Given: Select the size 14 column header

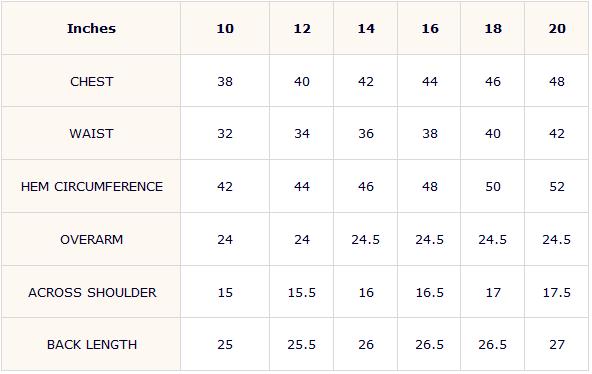Looking at the screenshot, I should click(x=366, y=29).
